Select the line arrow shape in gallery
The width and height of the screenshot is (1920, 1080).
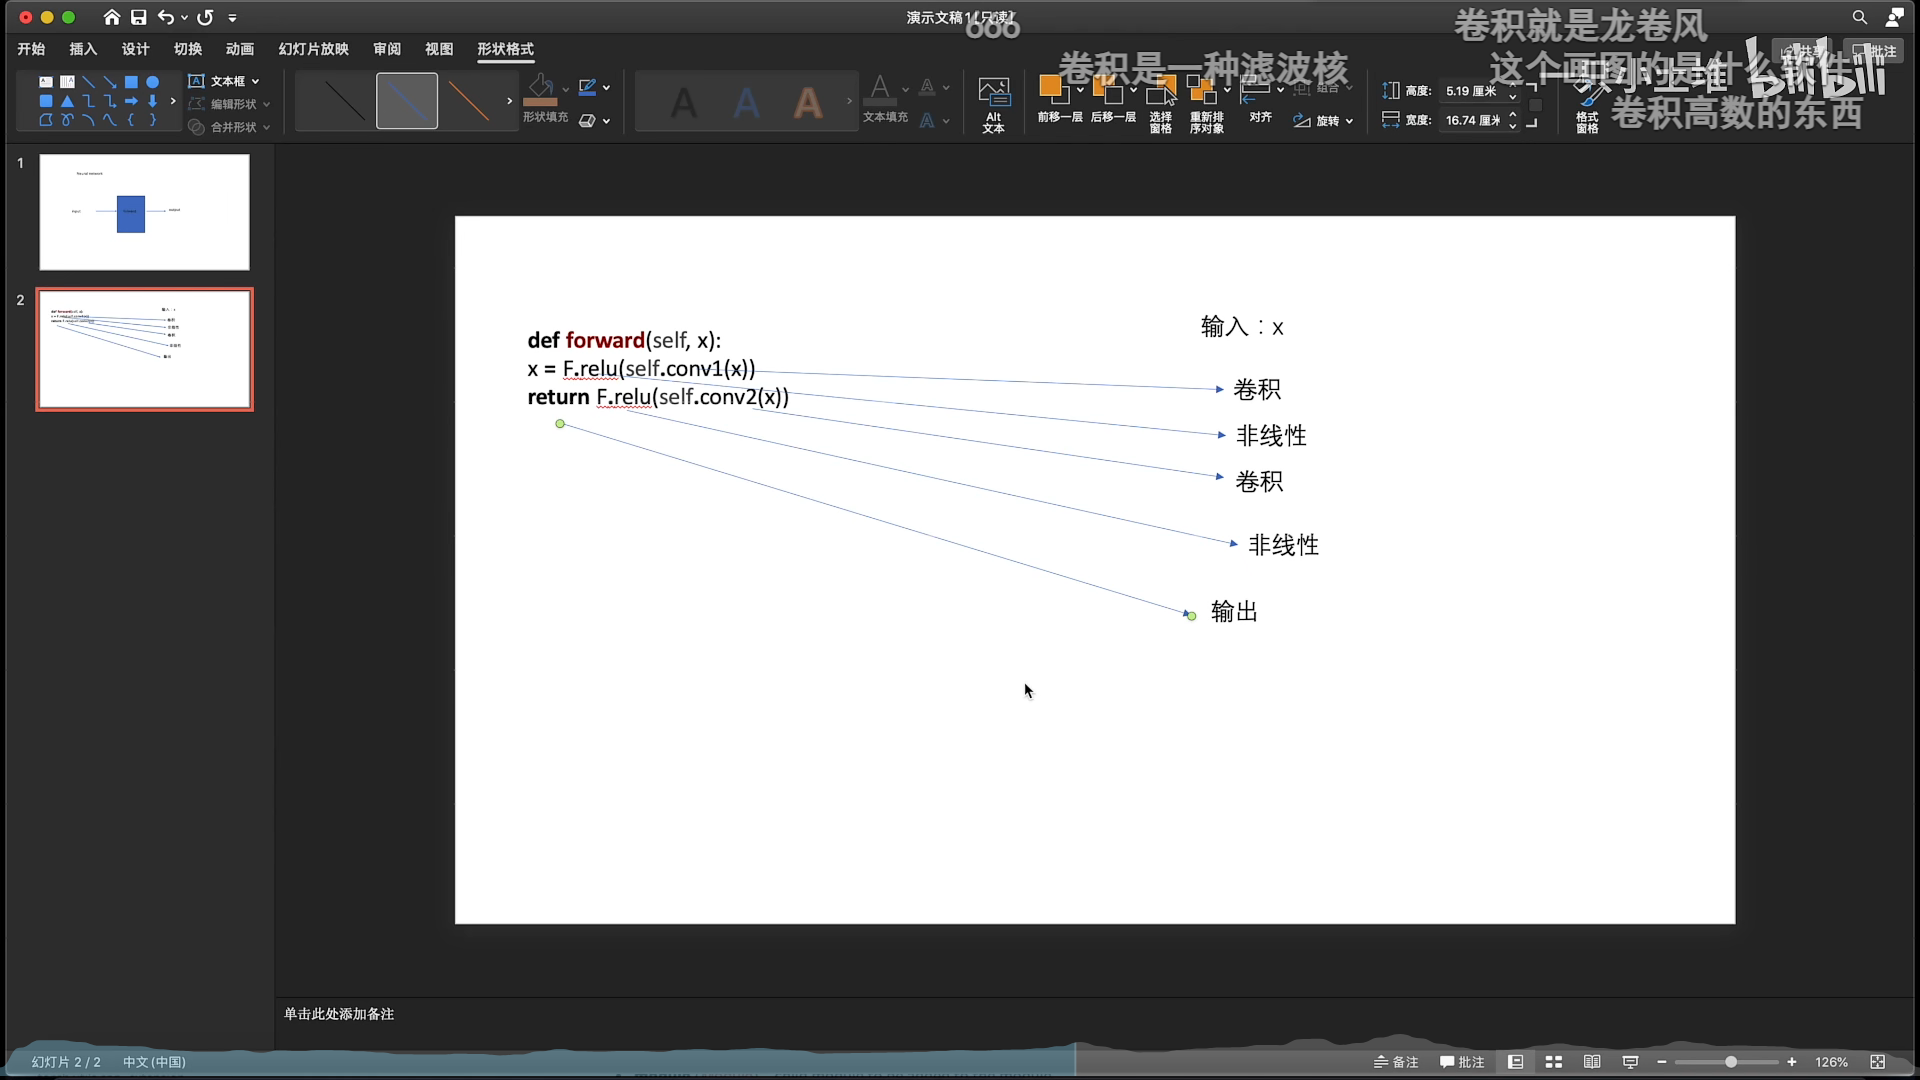click(110, 82)
